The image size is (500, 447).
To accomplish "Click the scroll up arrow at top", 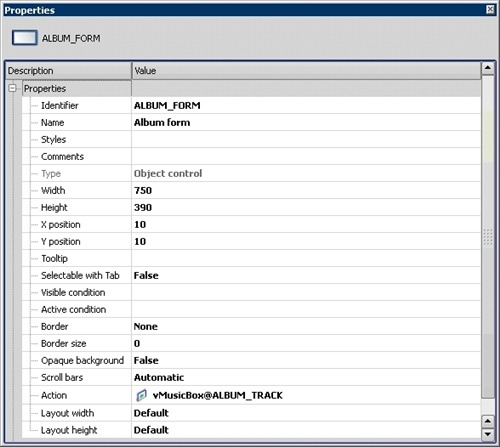I will 488,68.
